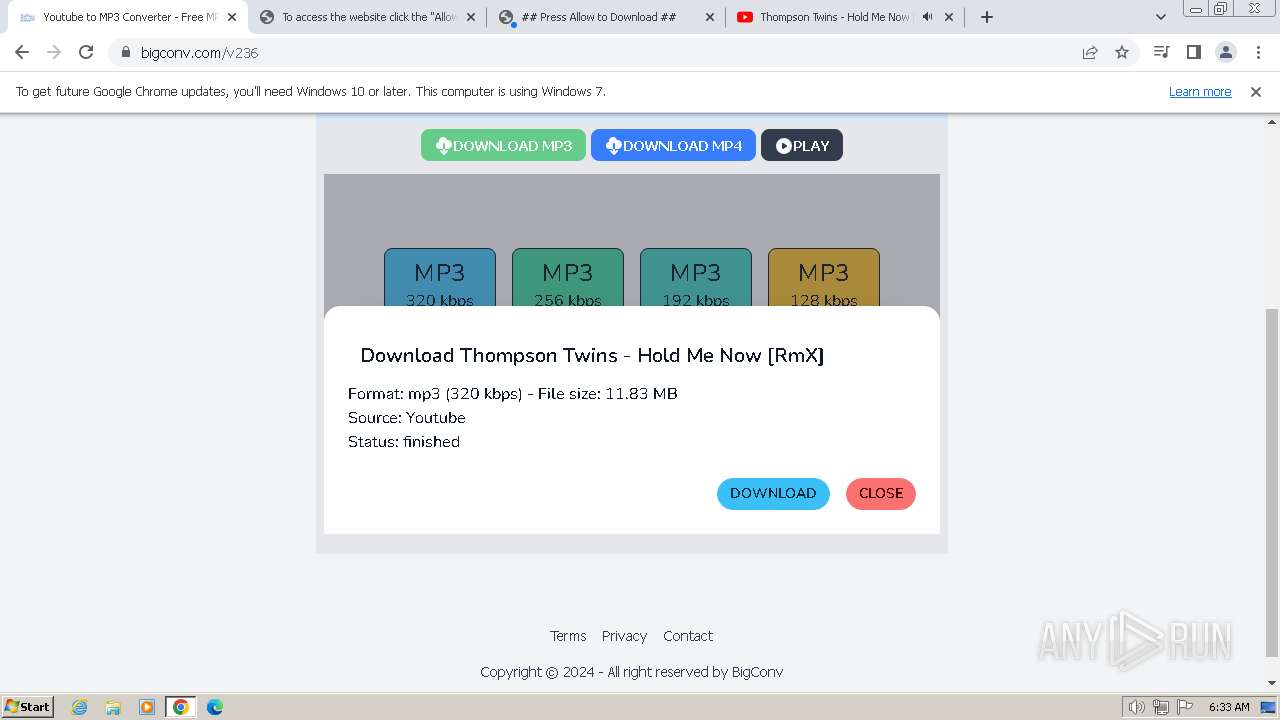1280x720 pixels.
Task: Open the Contact footer link
Action: (x=688, y=636)
